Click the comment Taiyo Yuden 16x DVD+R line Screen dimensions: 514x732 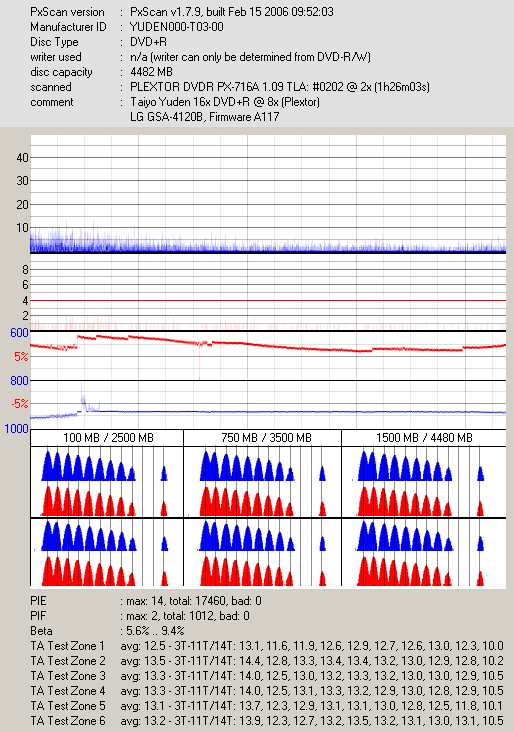pyautogui.click(x=225, y=102)
